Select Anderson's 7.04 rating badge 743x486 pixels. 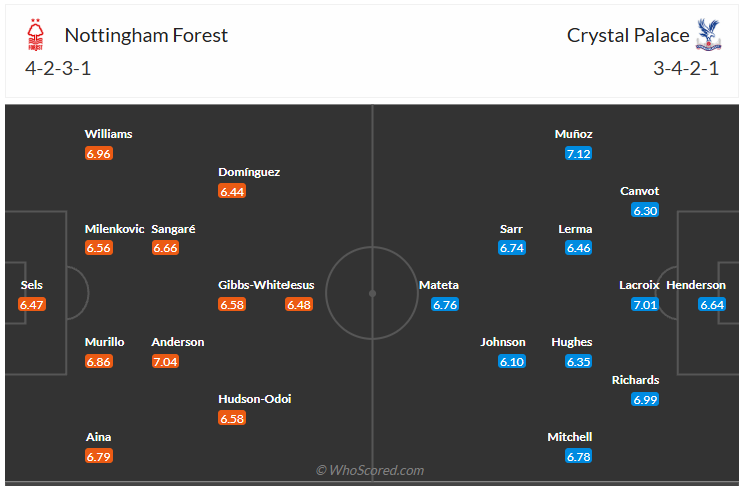point(165,361)
